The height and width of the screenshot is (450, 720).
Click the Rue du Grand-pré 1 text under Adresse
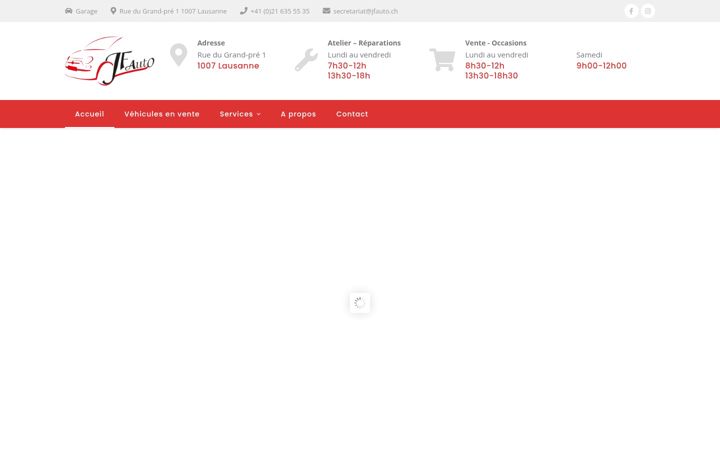click(x=231, y=55)
